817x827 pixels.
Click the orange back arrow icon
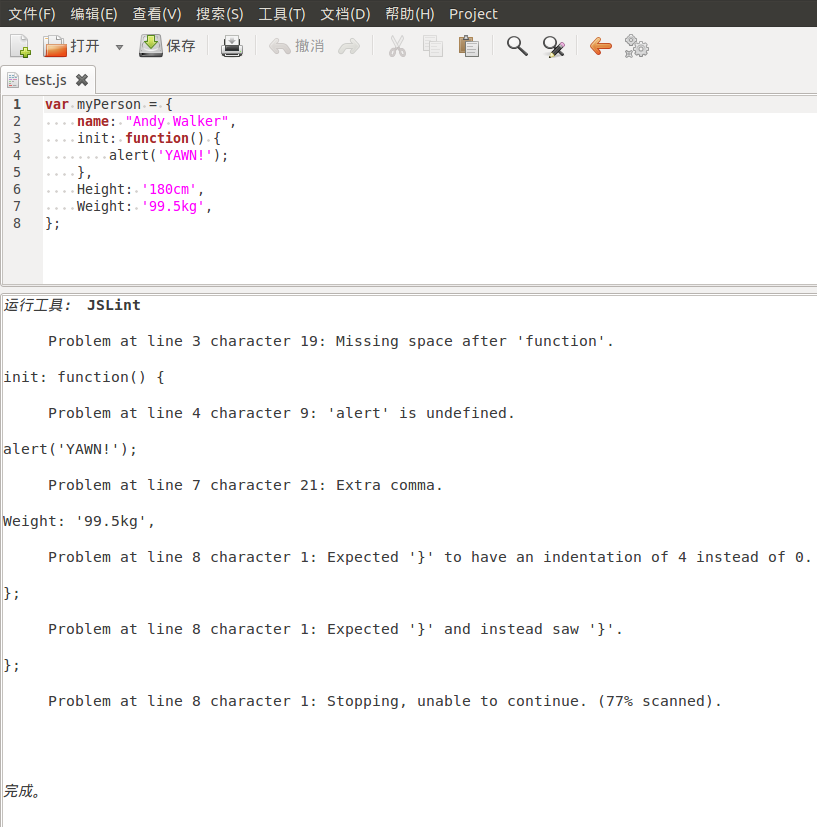600,46
